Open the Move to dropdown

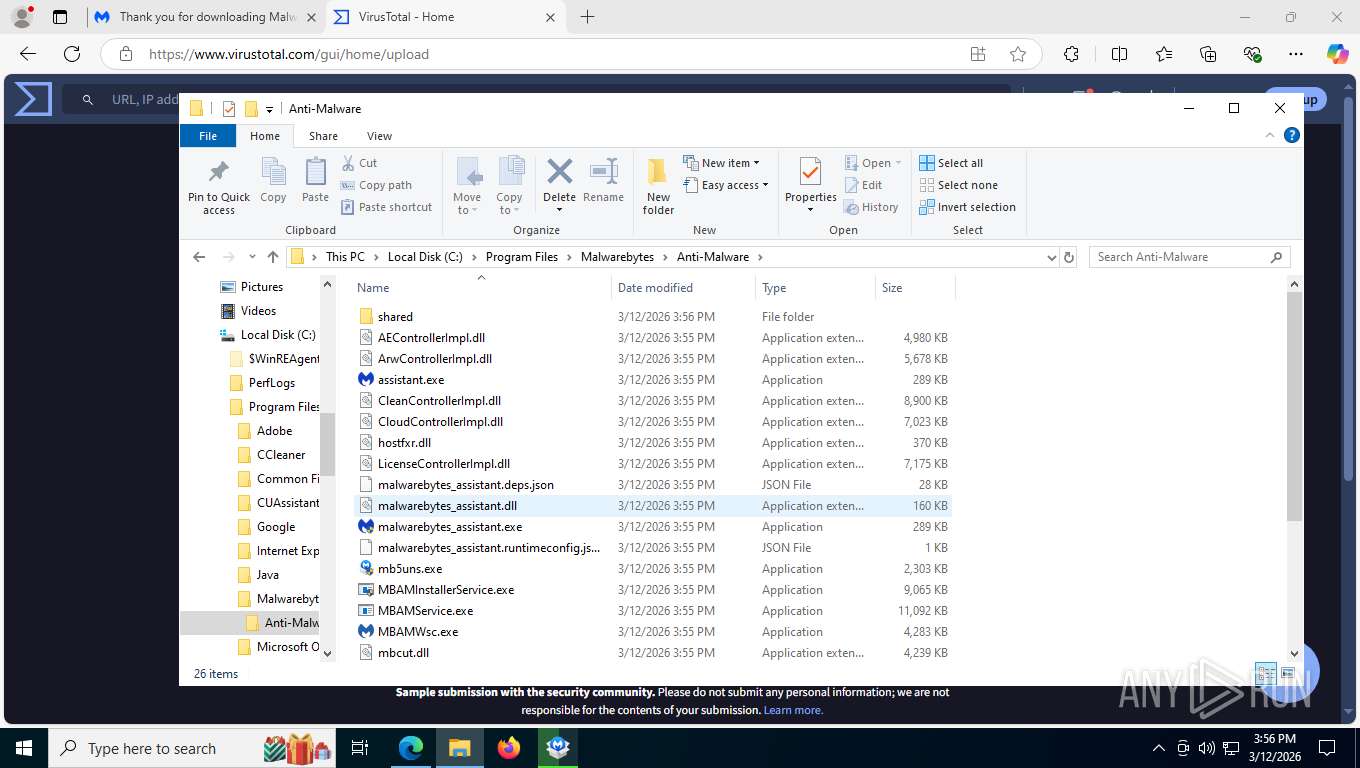[x=467, y=204]
